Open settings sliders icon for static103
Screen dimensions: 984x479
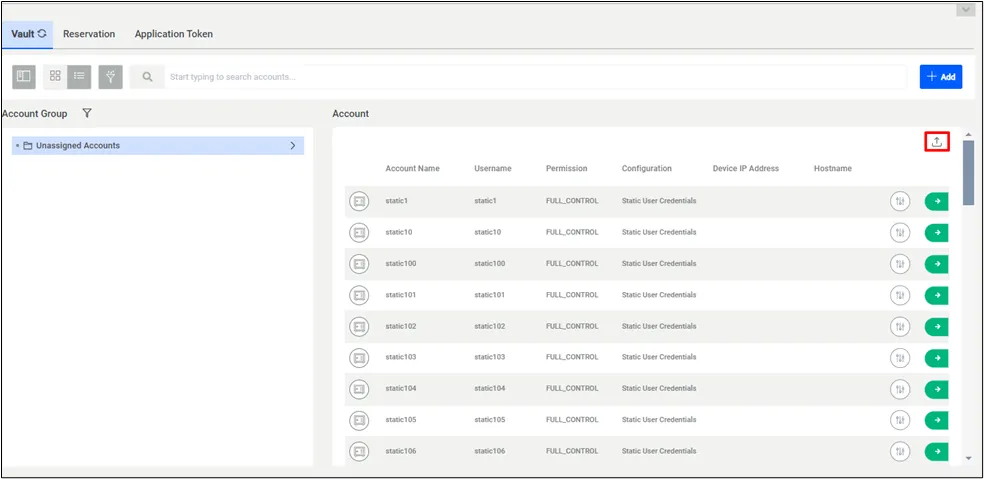[x=900, y=357]
